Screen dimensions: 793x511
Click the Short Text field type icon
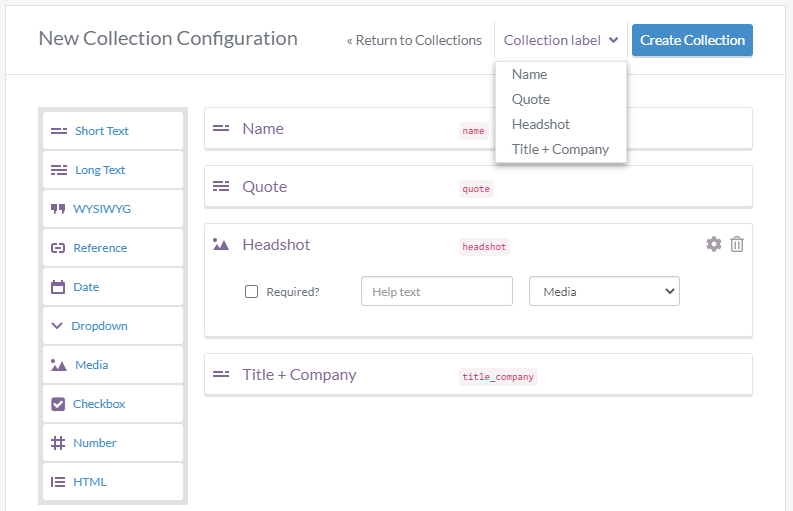59,131
